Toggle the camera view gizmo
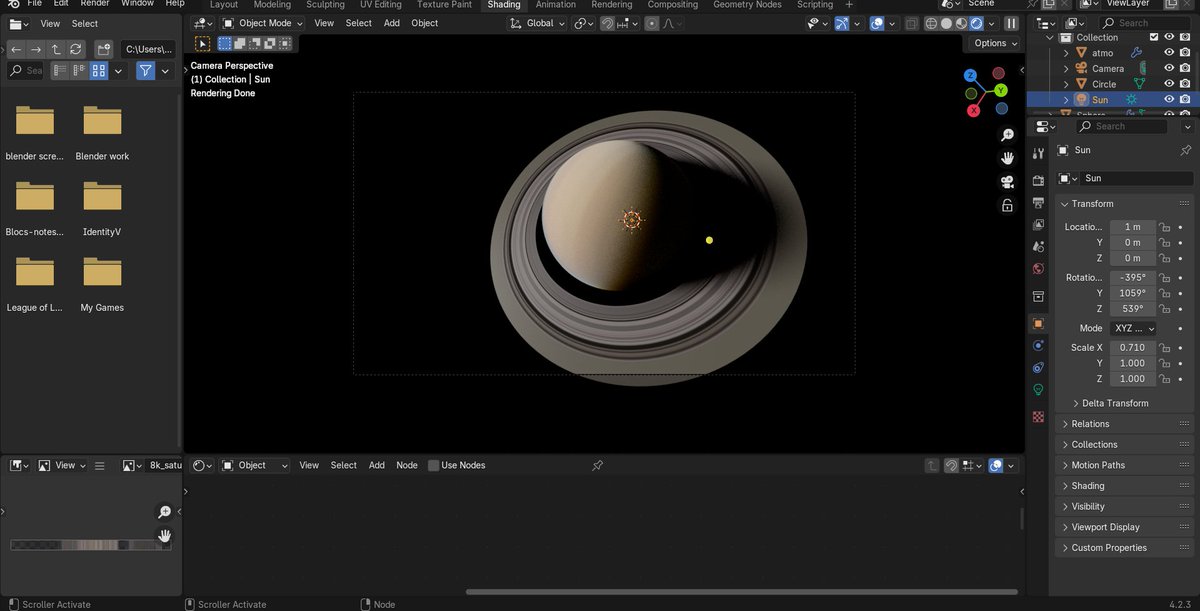The height and width of the screenshot is (611, 1200). (x=1007, y=182)
